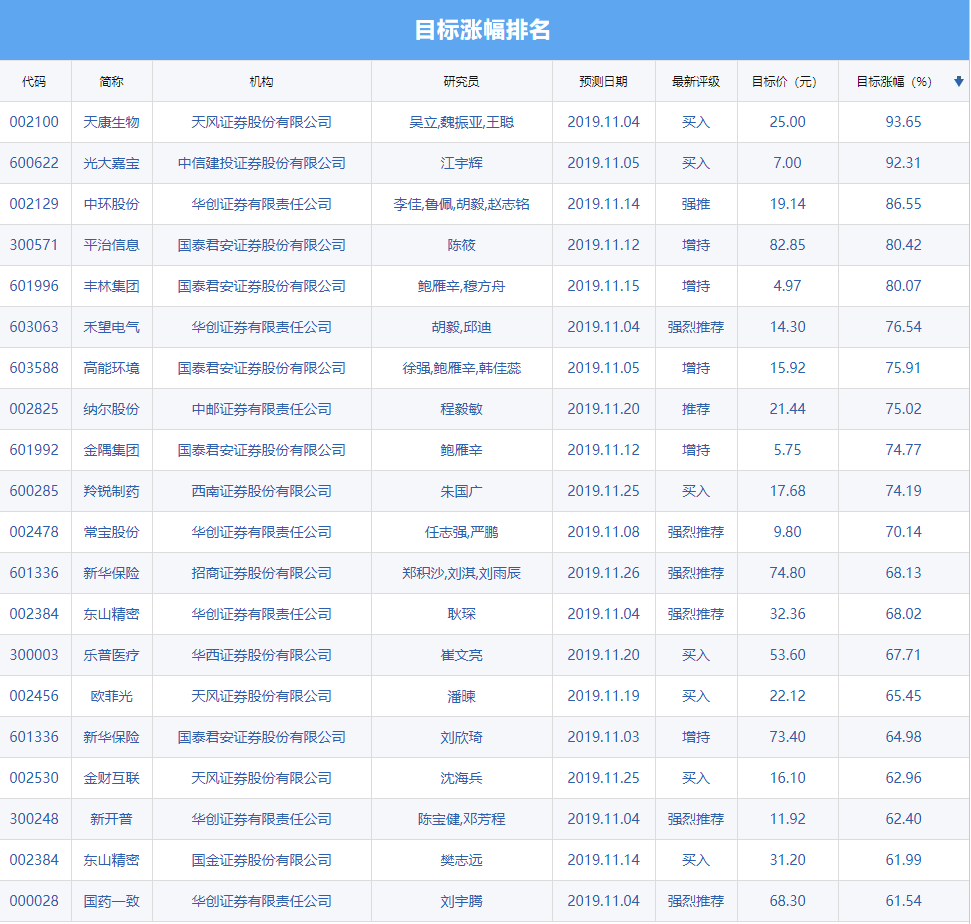Select target gain 76.54
The image size is (971, 924).
point(903,326)
